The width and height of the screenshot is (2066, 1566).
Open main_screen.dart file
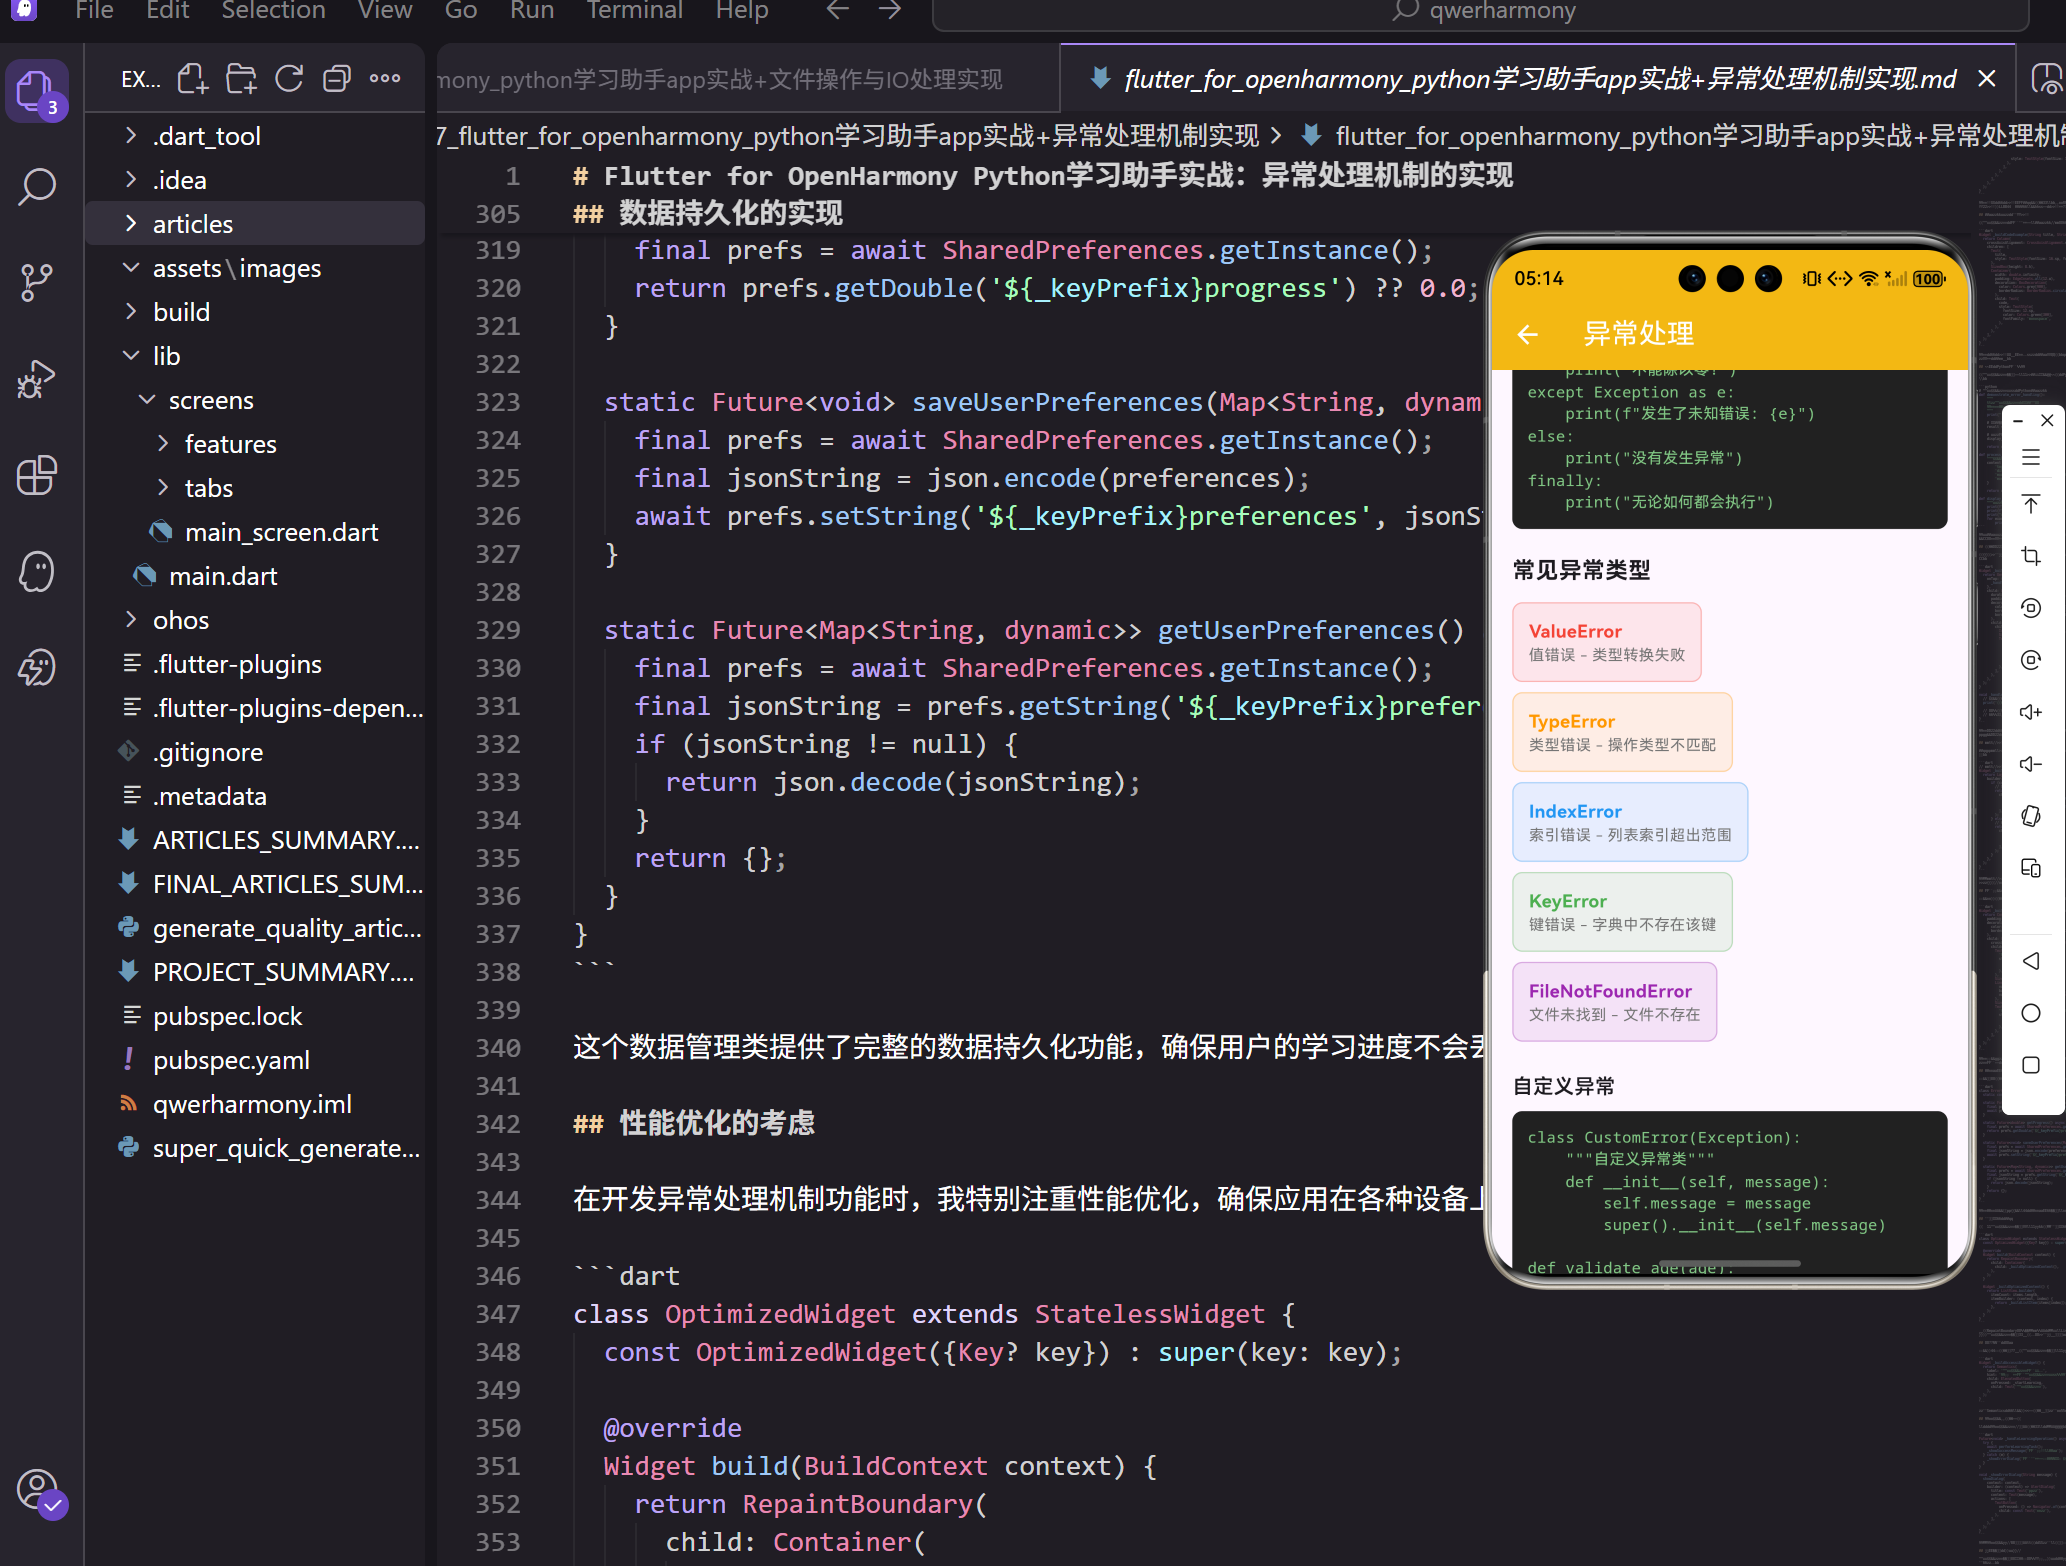pos(281,532)
